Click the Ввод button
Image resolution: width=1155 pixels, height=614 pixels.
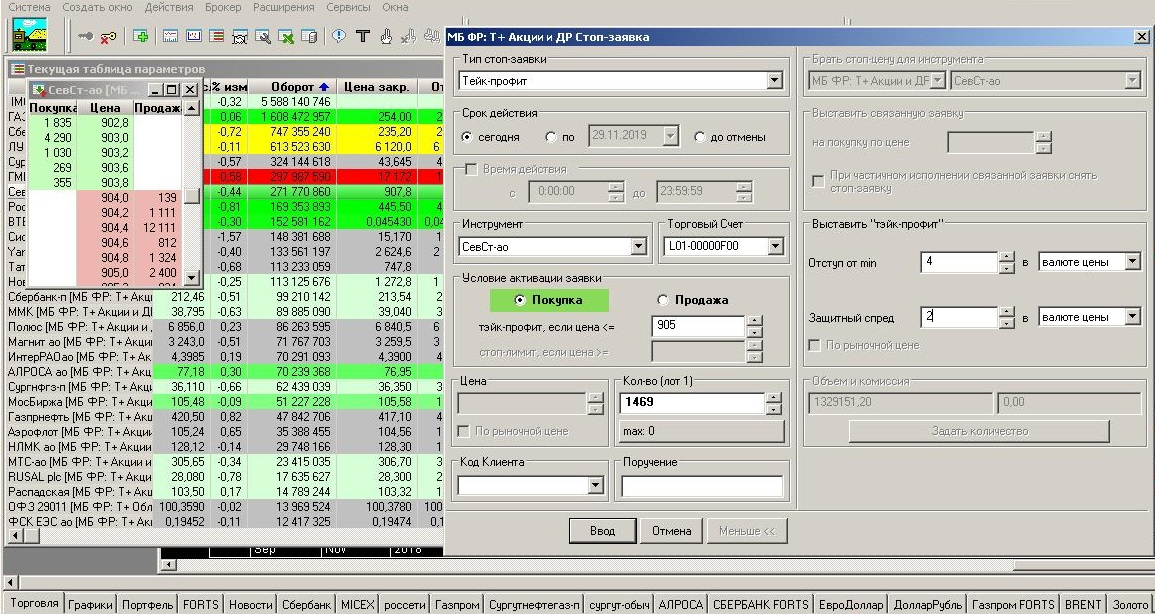pyautogui.click(x=603, y=531)
